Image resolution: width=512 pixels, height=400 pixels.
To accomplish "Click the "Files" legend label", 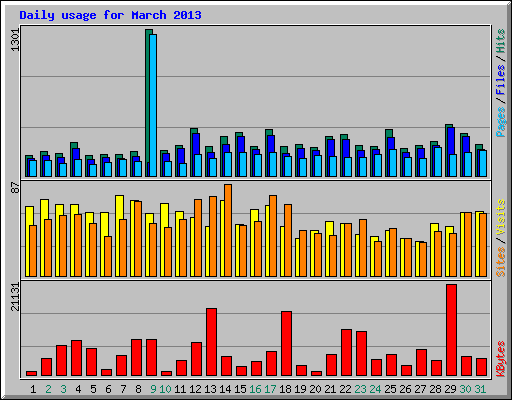I will pos(501,80).
